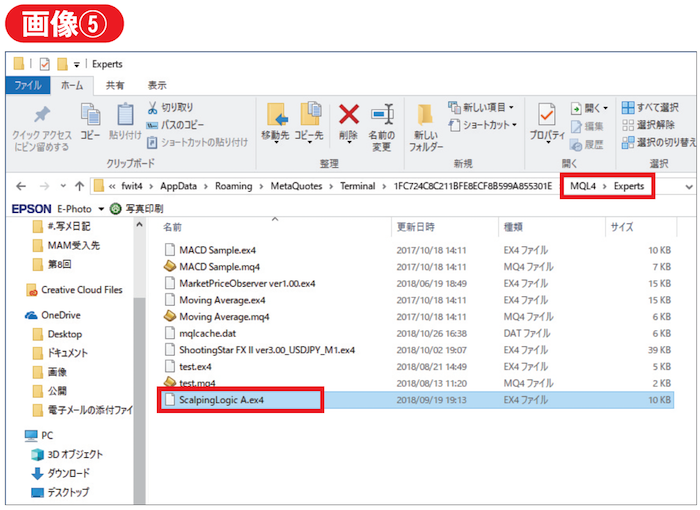Open Copy to (コピー先) icon
Viewport: 700px width, 510px height.
pyautogui.click(x=310, y=114)
